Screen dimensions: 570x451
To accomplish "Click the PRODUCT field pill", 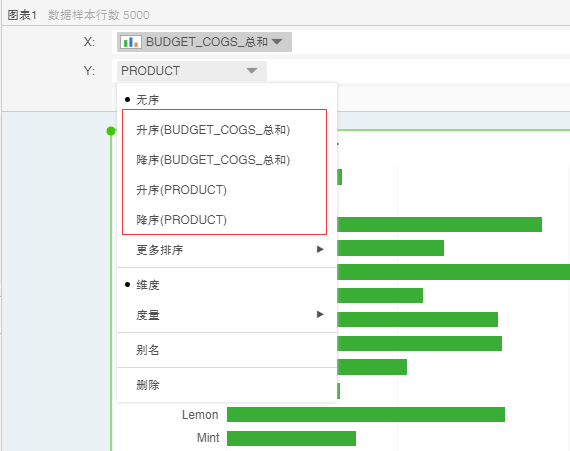I will pos(192,71).
